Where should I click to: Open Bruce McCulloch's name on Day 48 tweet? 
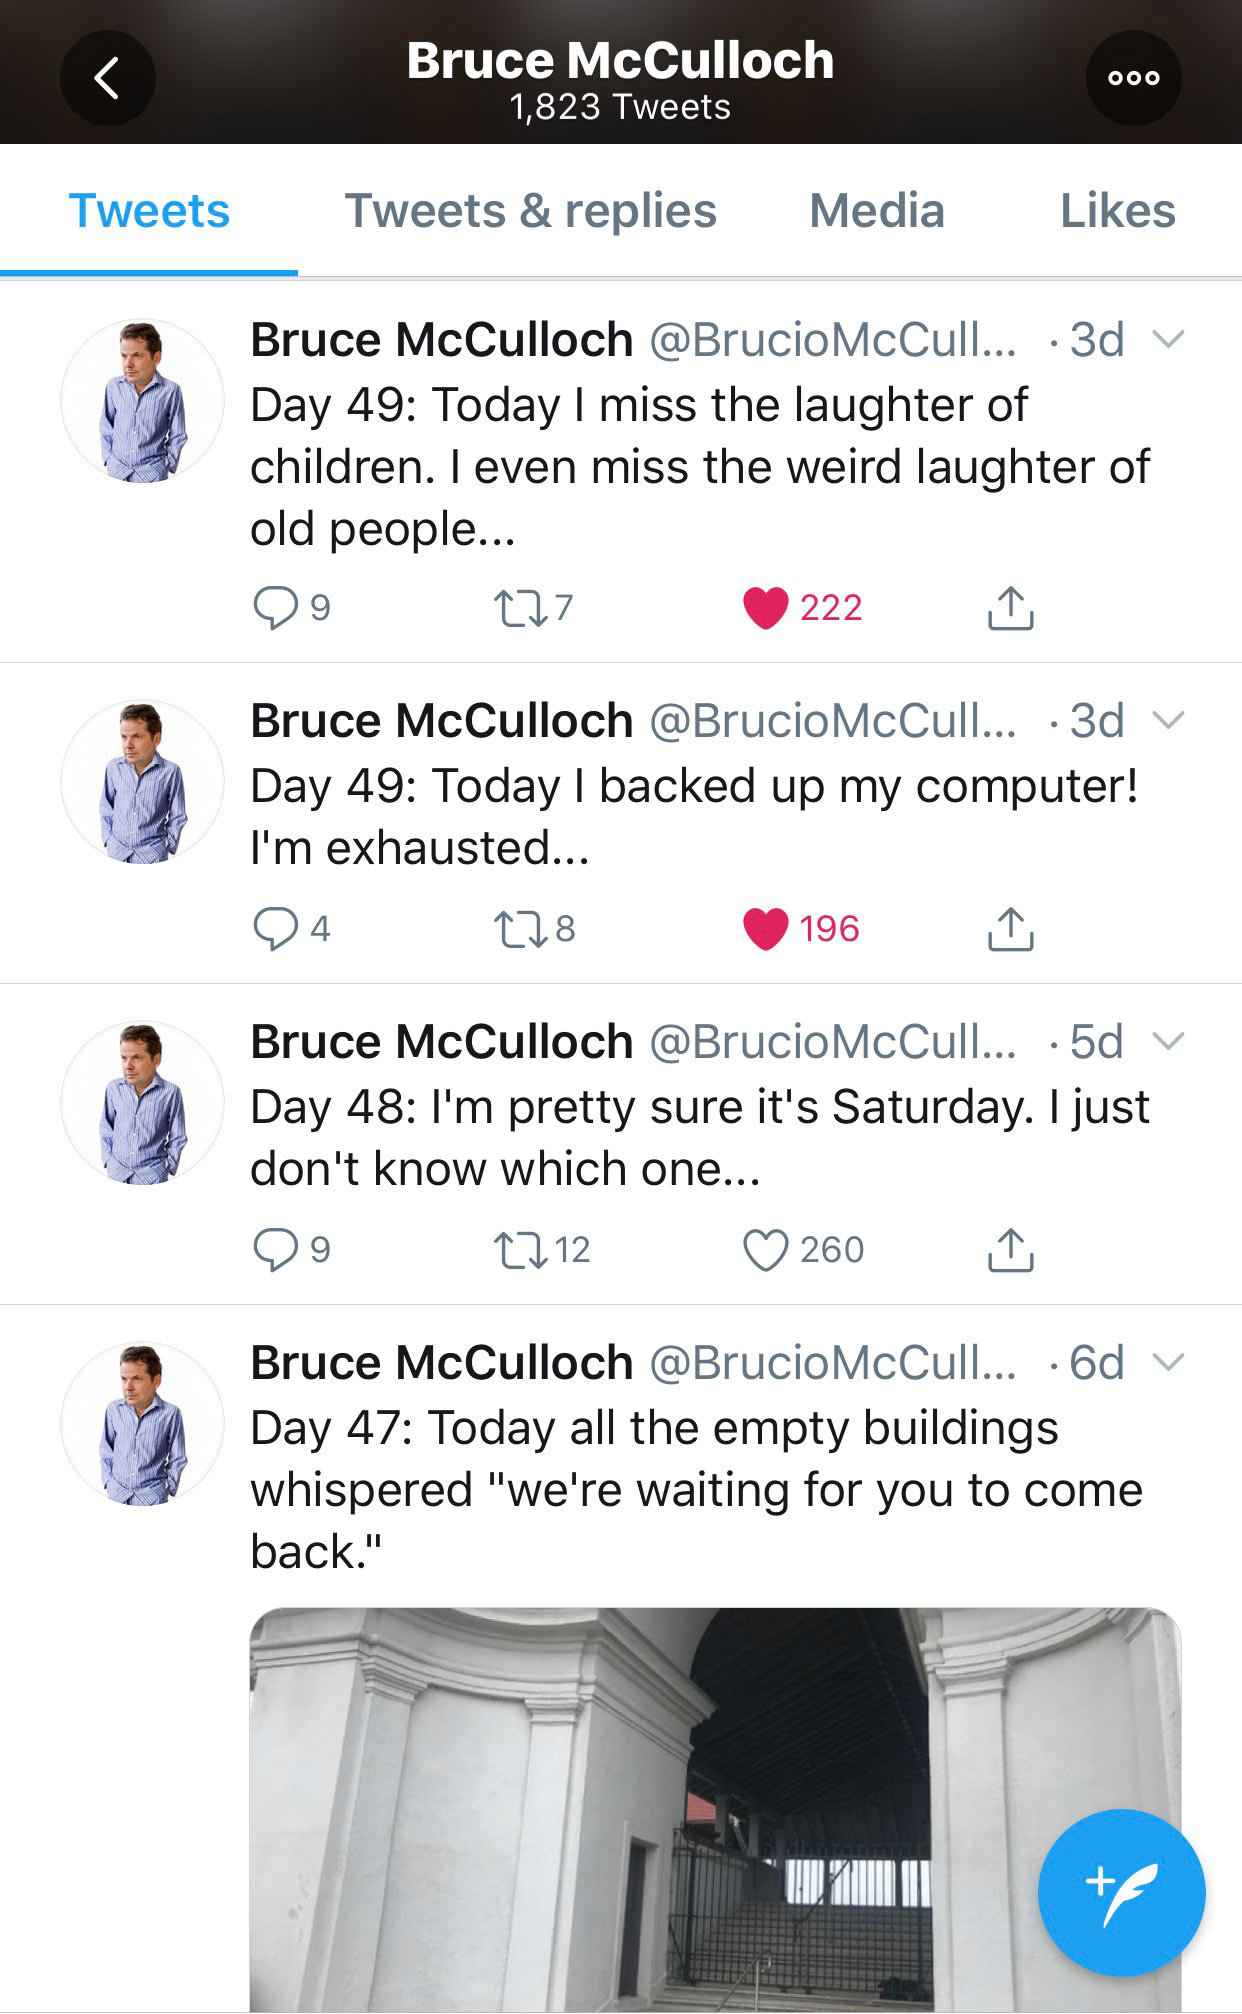click(x=441, y=1042)
